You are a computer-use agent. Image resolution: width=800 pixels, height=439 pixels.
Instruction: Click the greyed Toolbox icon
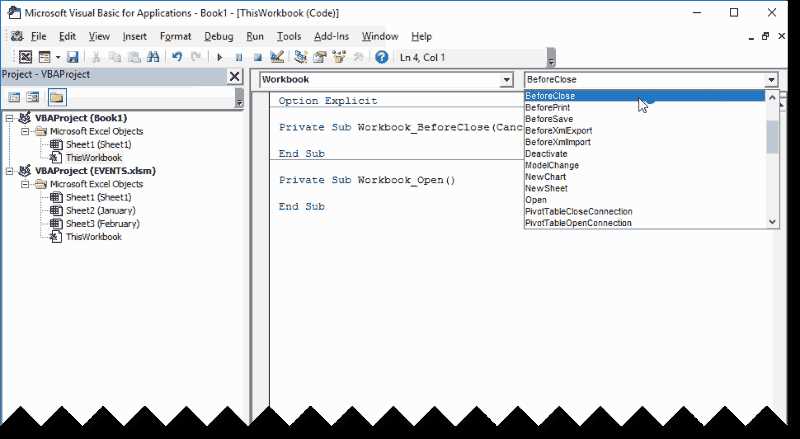[x=358, y=57]
